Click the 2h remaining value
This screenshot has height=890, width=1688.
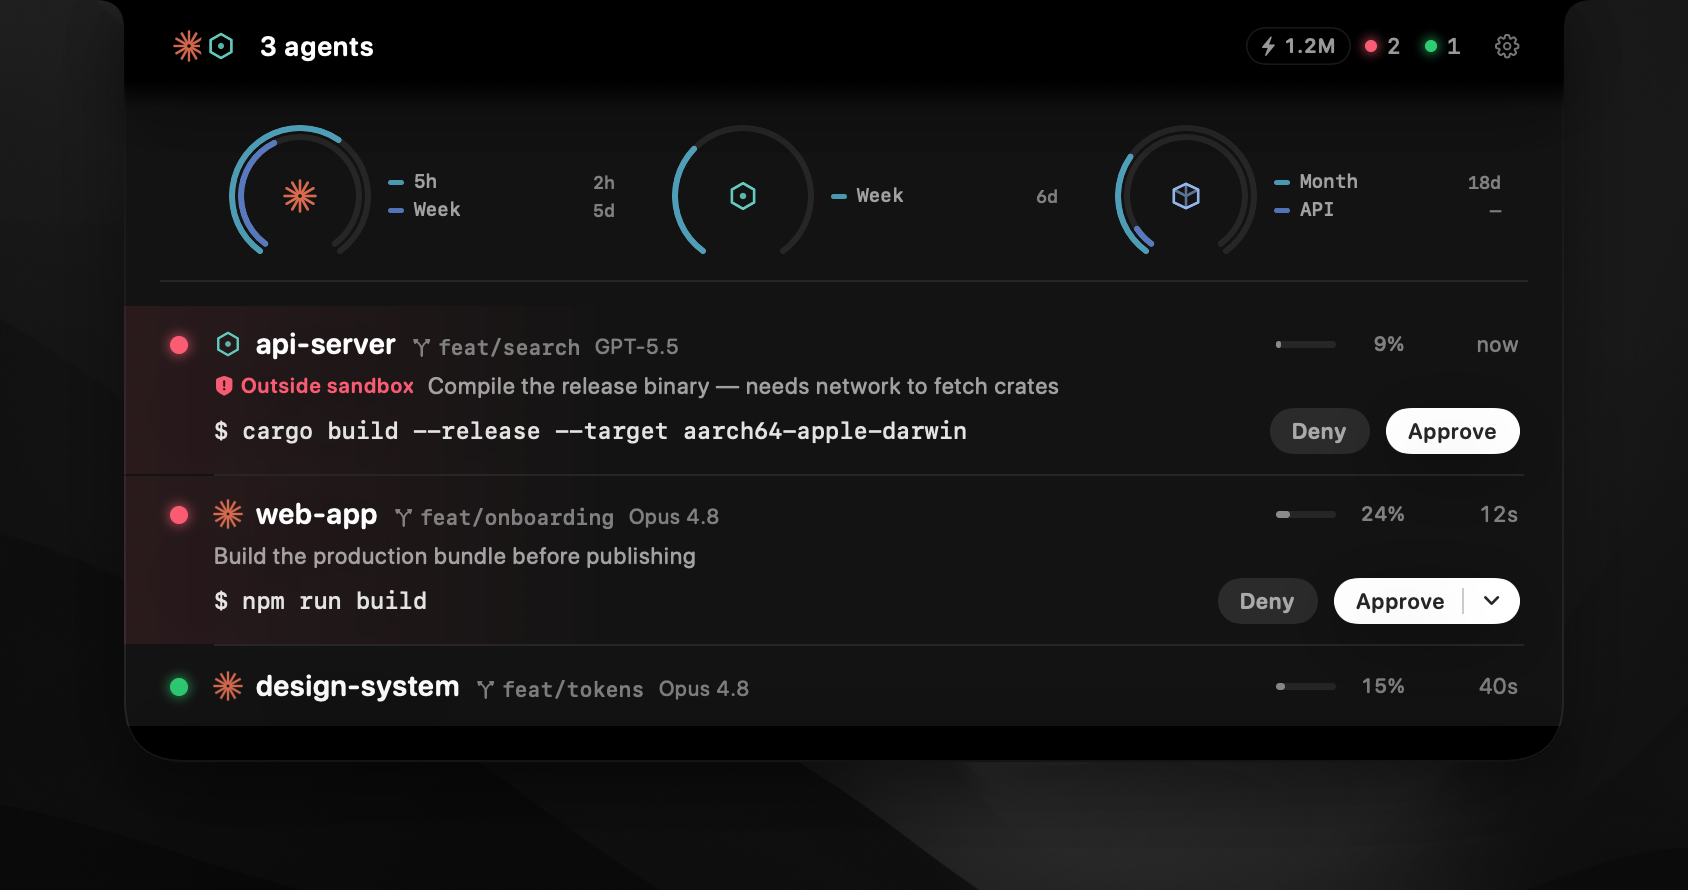[604, 182]
